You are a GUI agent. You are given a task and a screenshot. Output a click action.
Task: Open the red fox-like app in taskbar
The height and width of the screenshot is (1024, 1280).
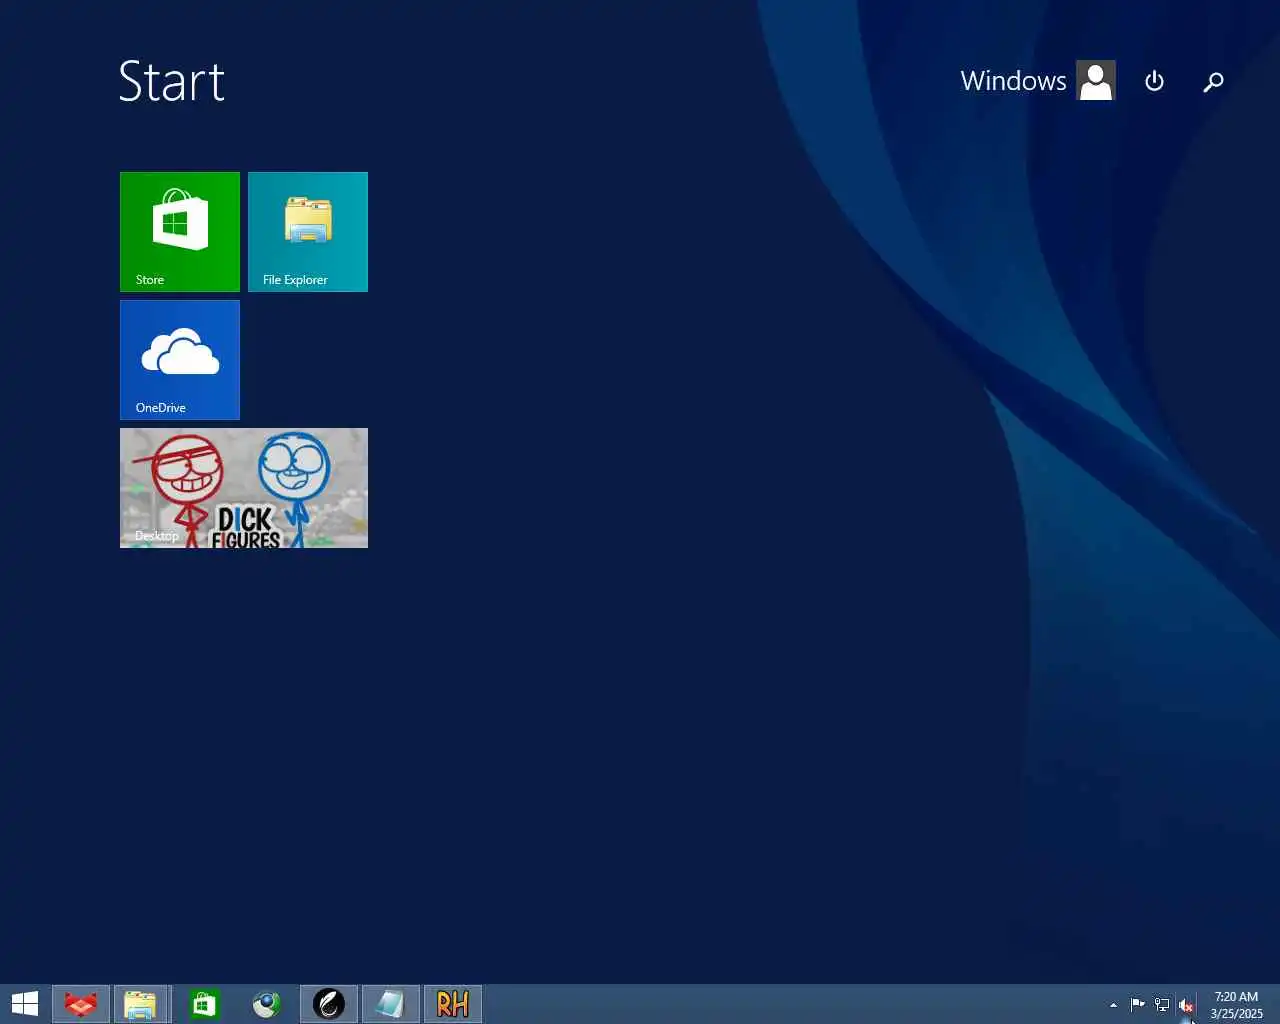tap(80, 1004)
